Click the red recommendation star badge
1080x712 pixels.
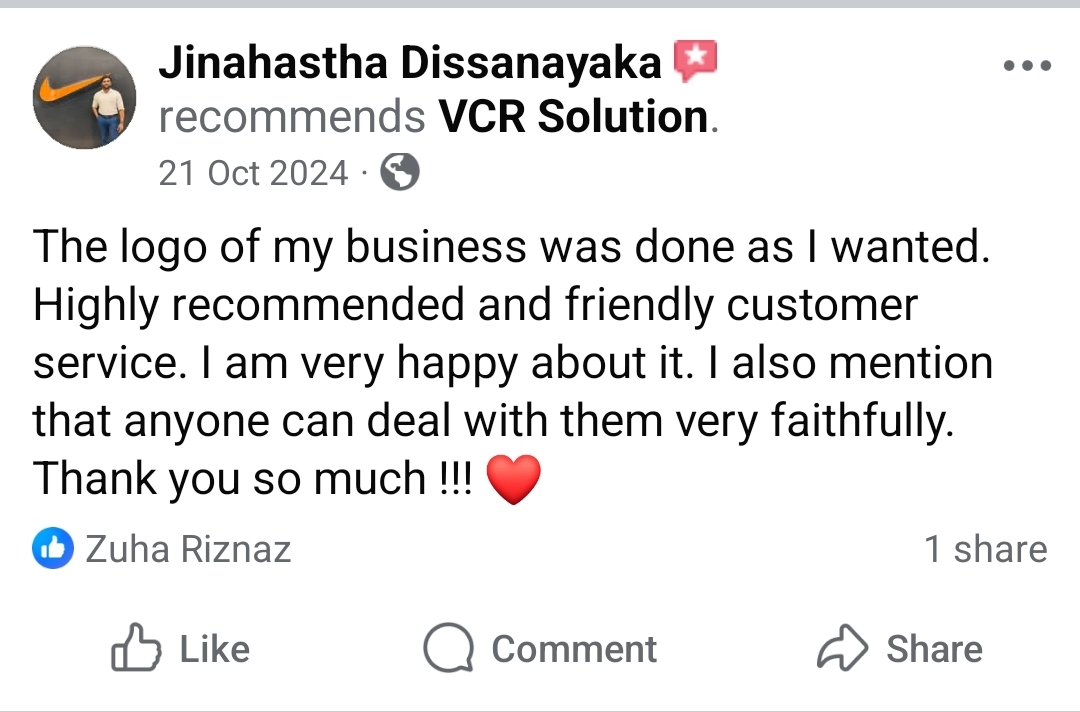click(695, 64)
